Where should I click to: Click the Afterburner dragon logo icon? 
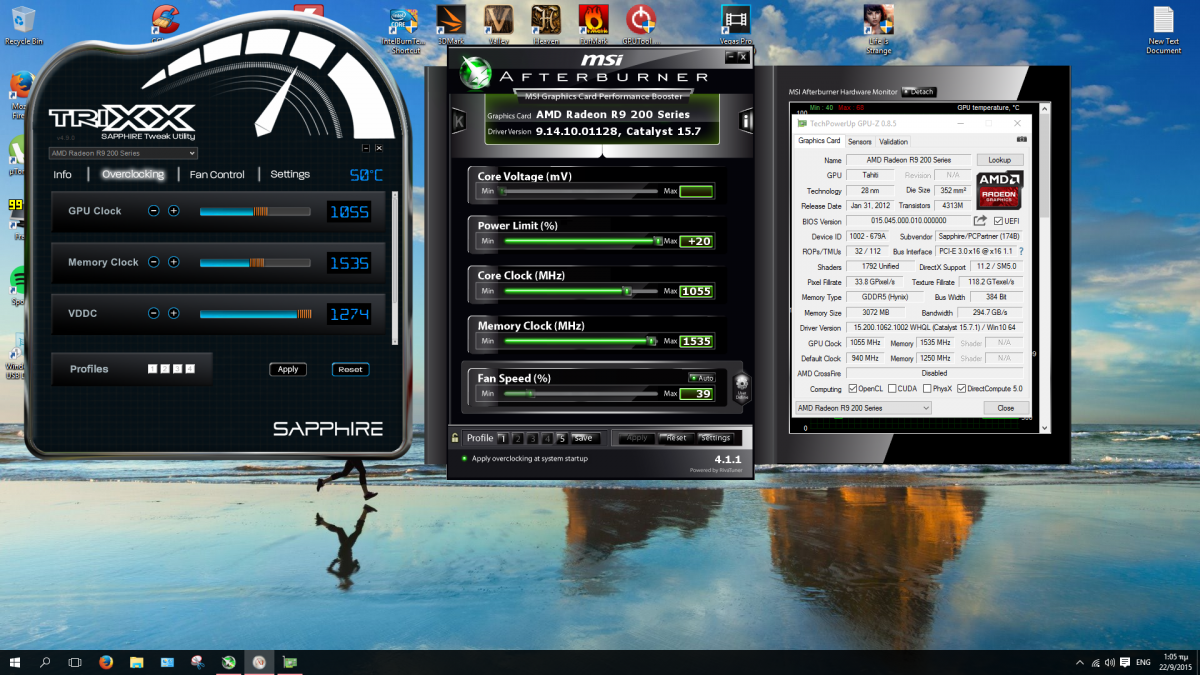pyautogui.click(x=474, y=73)
